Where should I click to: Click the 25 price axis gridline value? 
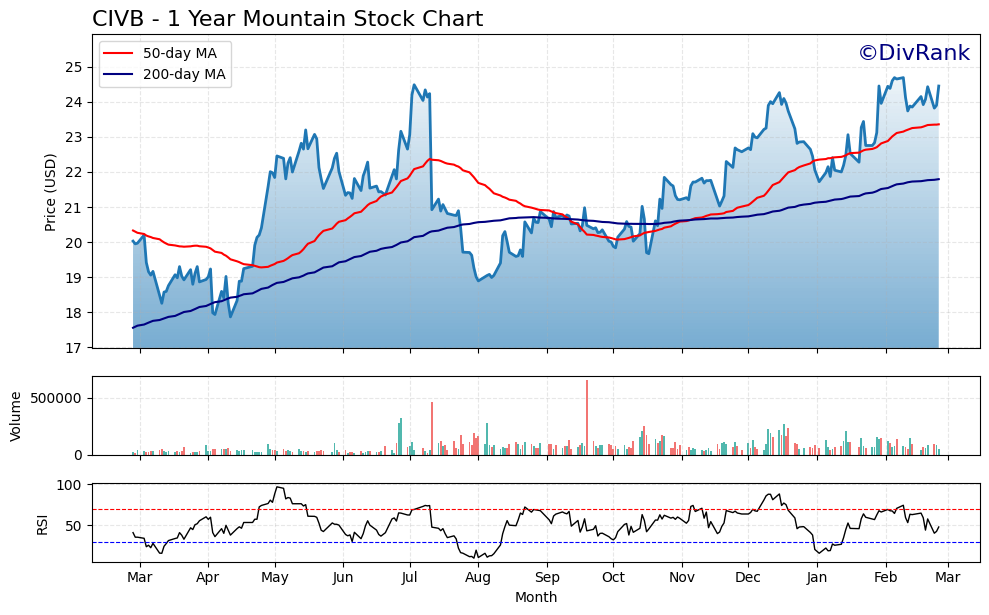(75, 69)
